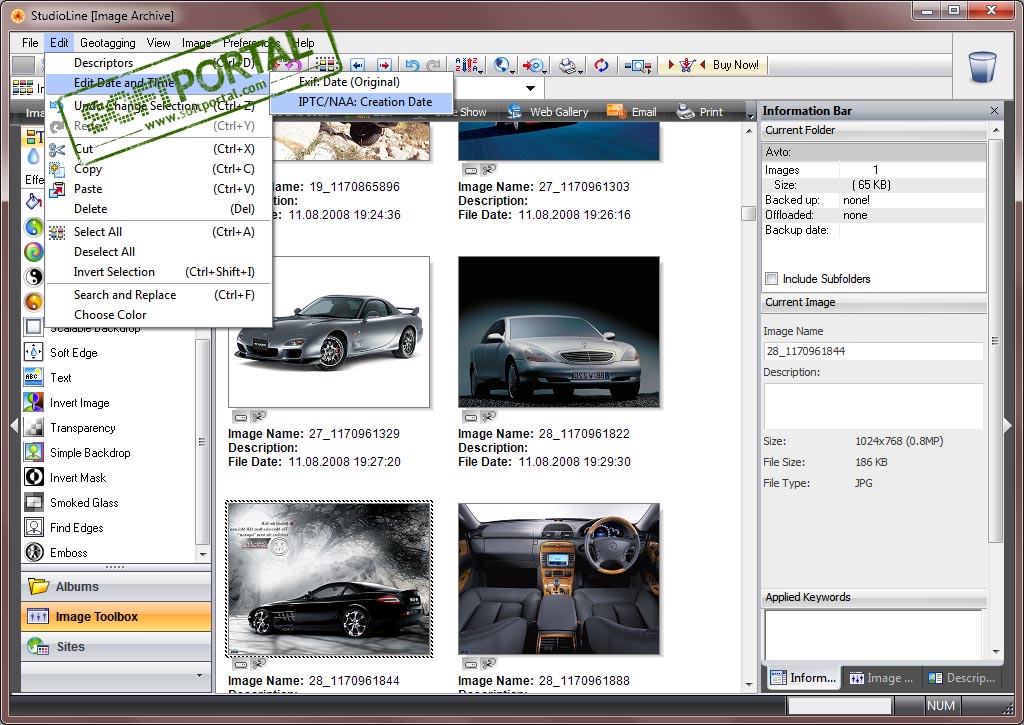Click the effects list scroll down arrow
Image resolution: width=1024 pixels, height=725 pixels.
point(203,554)
